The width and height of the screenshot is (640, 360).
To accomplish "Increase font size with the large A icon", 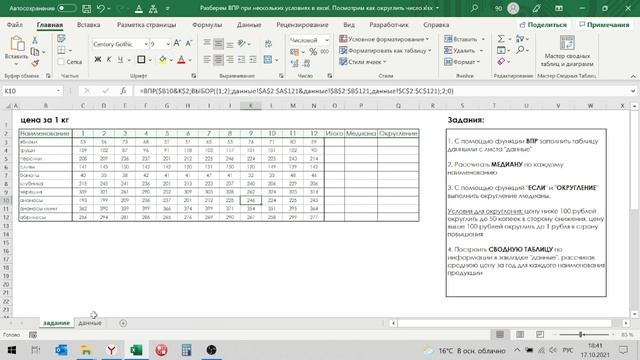I will [177, 43].
